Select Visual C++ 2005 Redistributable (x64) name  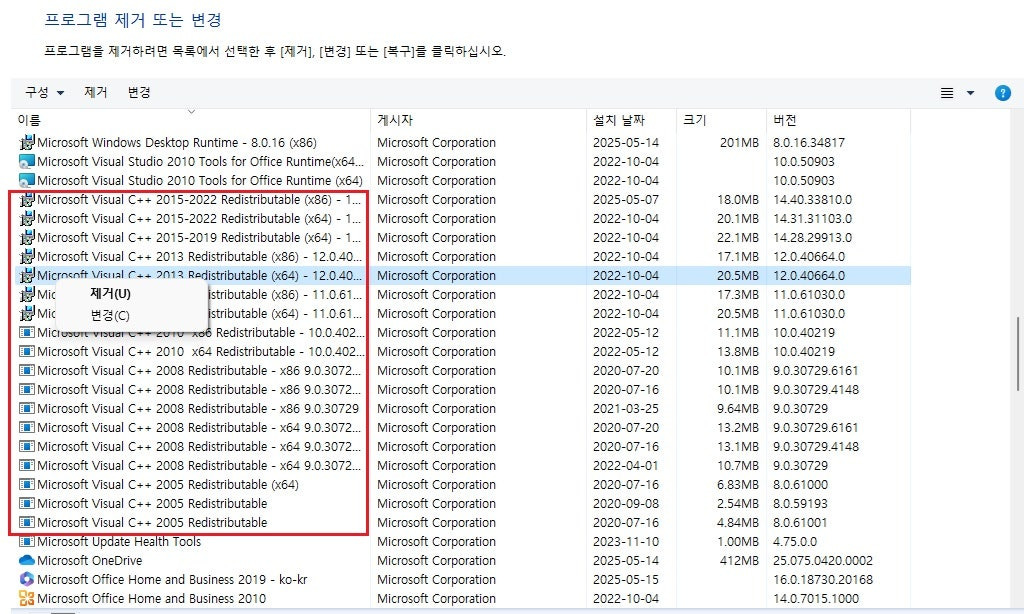click(x=168, y=484)
